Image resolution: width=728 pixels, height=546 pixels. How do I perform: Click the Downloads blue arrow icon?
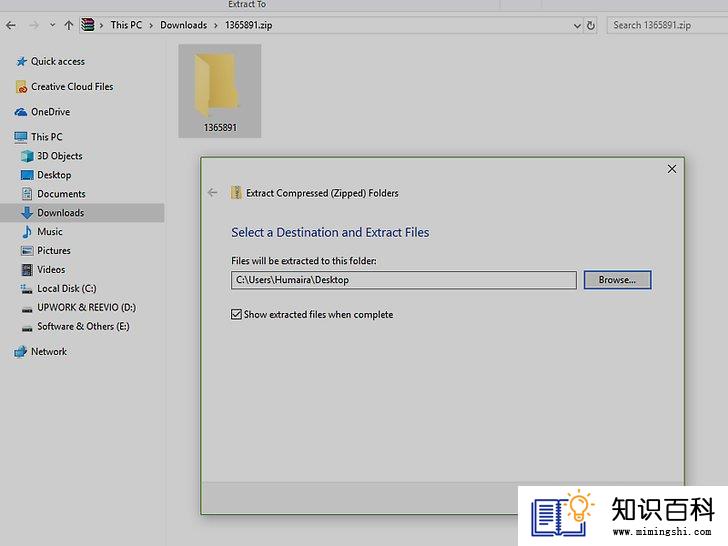click(27, 213)
